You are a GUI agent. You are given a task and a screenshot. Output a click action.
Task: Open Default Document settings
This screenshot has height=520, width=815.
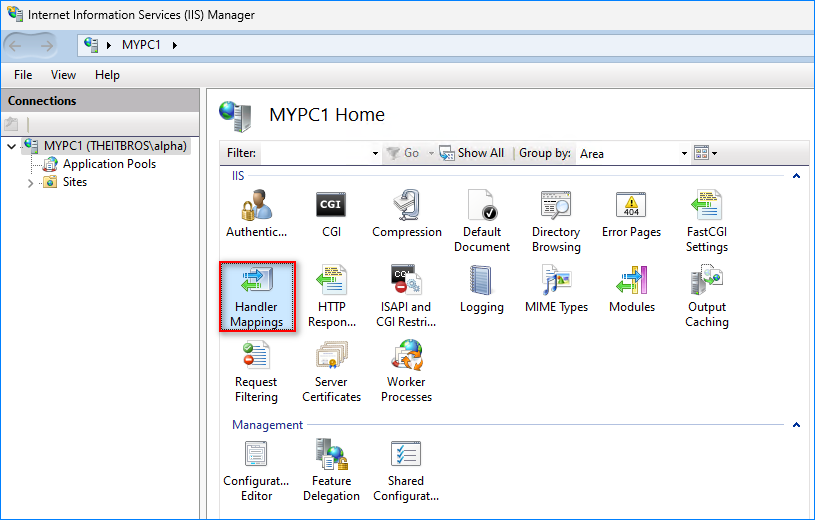482,222
